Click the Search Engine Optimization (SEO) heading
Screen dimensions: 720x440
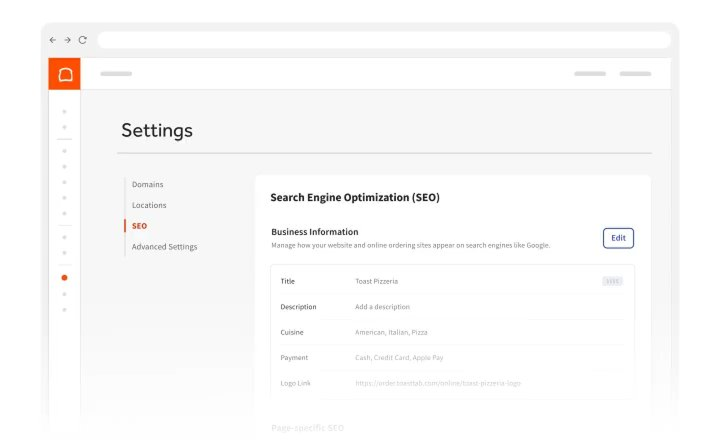(355, 197)
